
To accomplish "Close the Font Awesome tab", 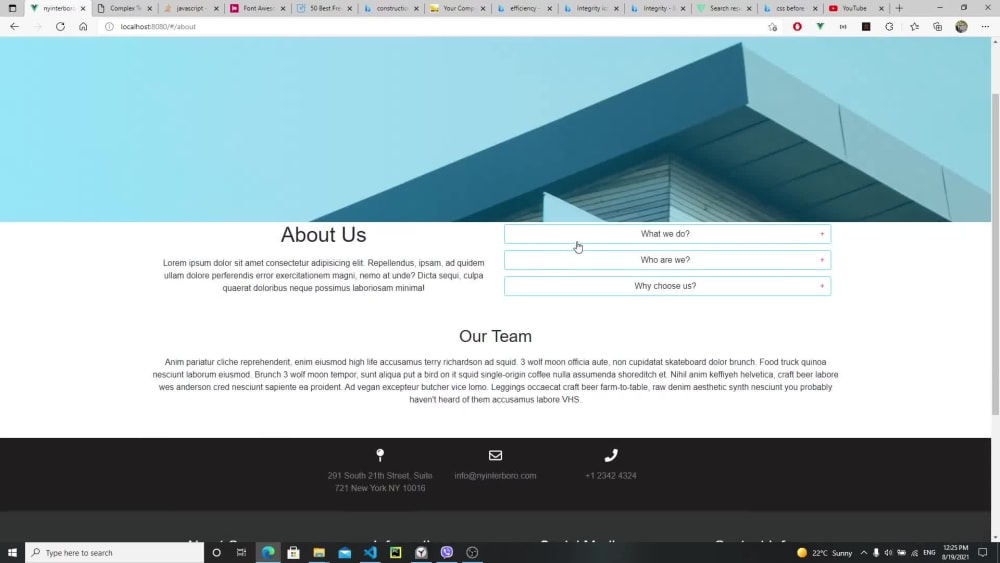I will pos(283,9).
